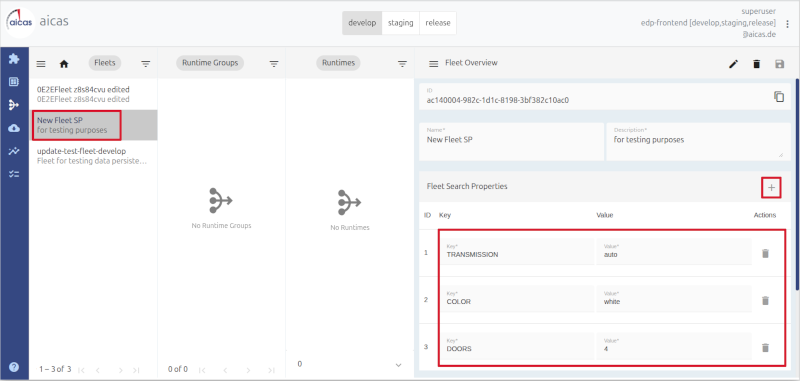800x381 pixels.
Task: Click the Key column header
Action: coord(444,215)
